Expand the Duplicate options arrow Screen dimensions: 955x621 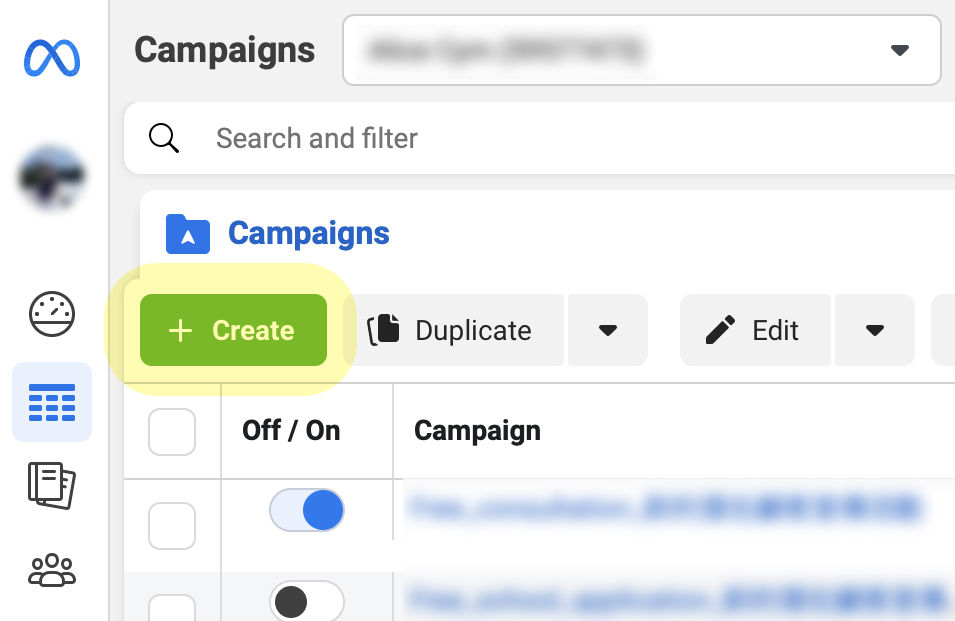[x=607, y=330]
